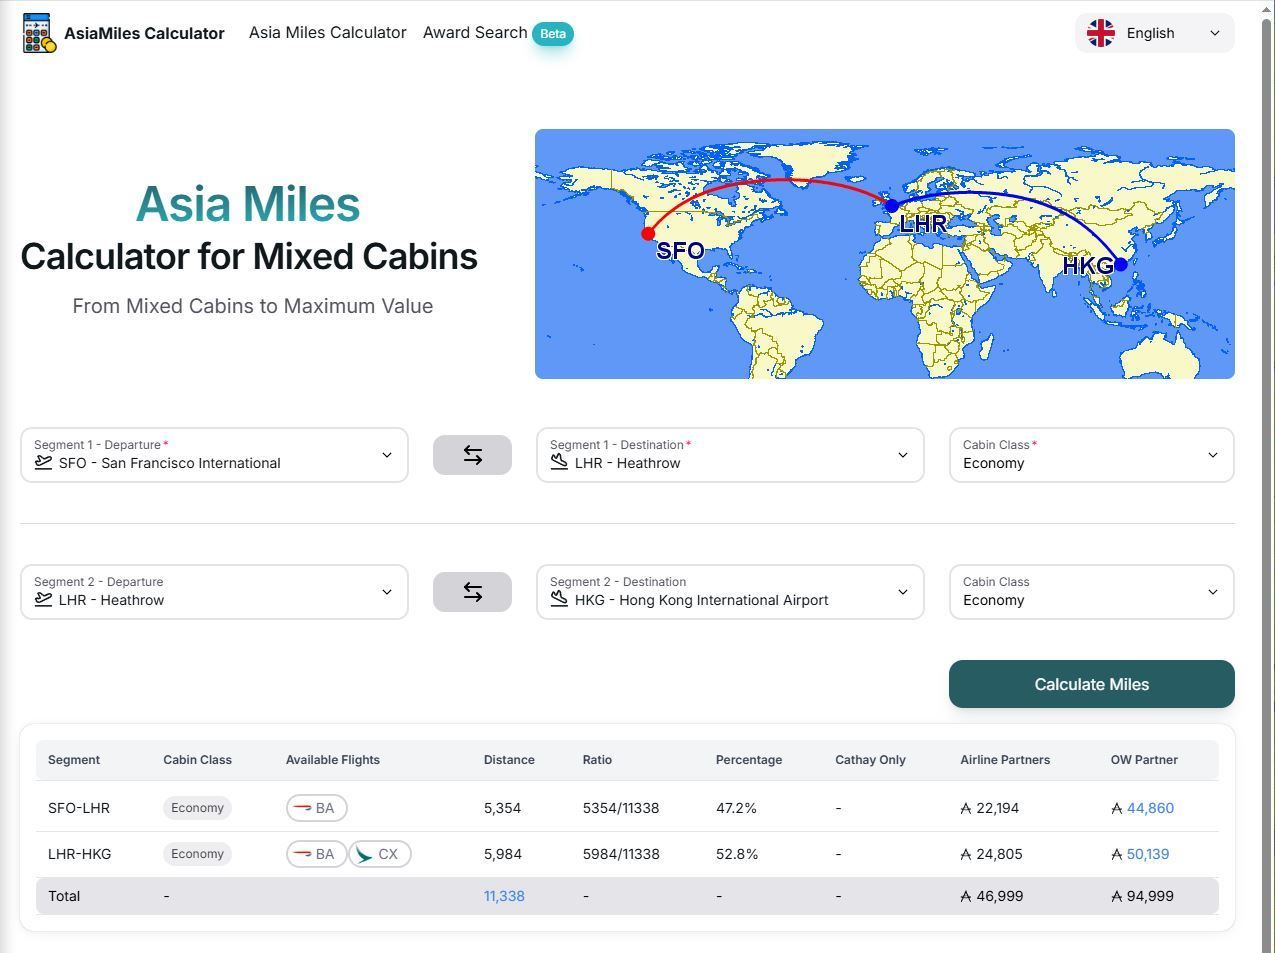Open Segment 1 Departure airport dropdown

pyautogui.click(x=214, y=455)
